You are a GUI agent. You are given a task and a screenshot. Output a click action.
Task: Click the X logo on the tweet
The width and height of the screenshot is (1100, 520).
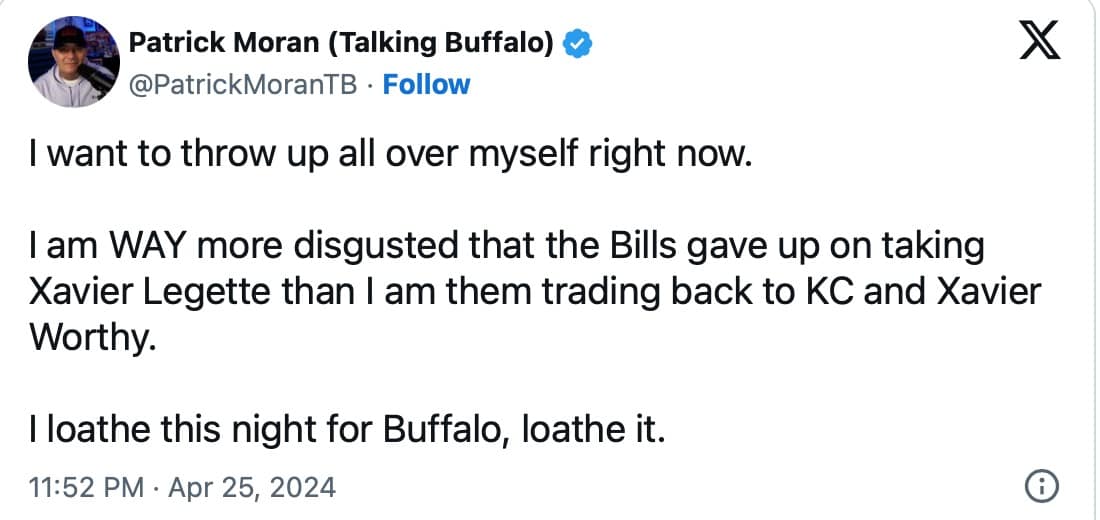click(x=1040, y=44)
